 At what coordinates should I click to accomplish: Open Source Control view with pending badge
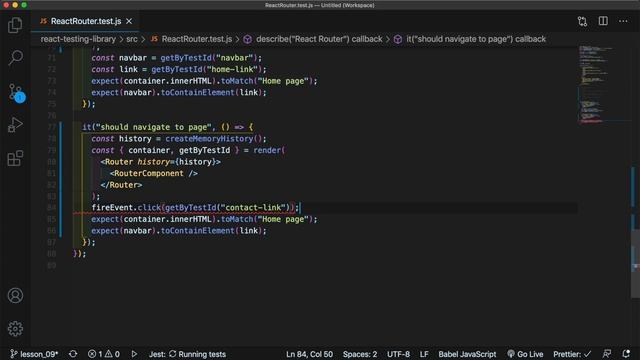point(16,93)
